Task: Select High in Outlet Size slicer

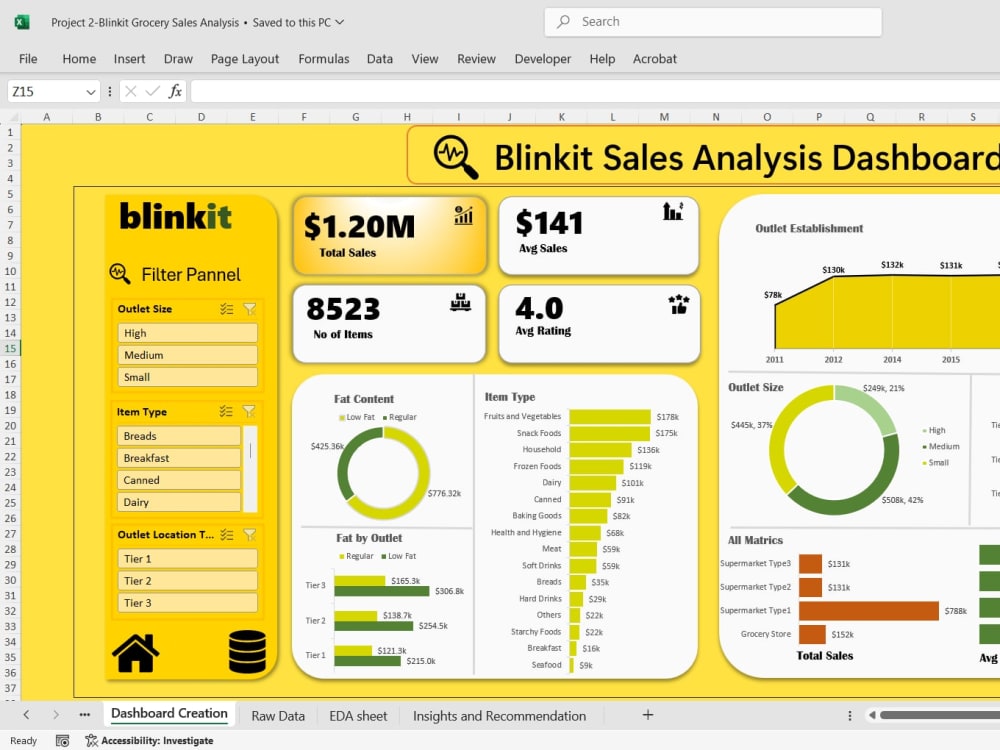Action: pyautogui.click(x=188, y=333)
